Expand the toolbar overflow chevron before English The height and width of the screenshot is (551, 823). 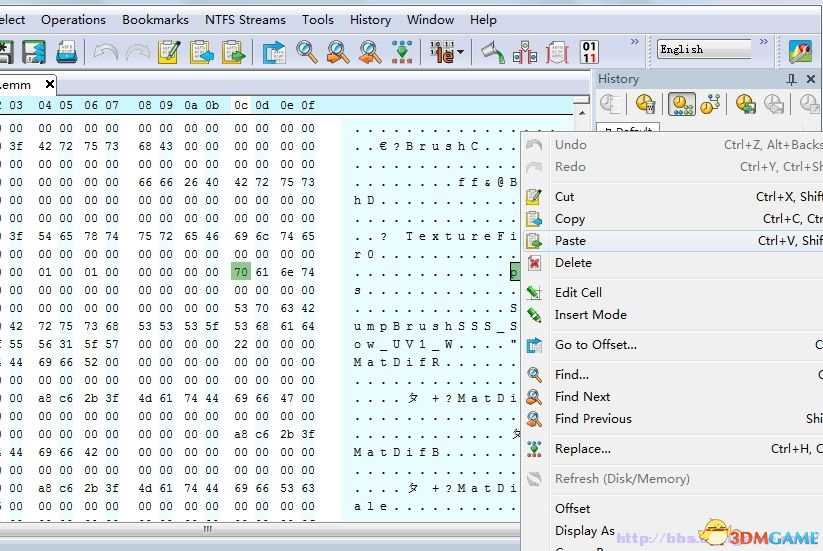[x=635, y=43]
